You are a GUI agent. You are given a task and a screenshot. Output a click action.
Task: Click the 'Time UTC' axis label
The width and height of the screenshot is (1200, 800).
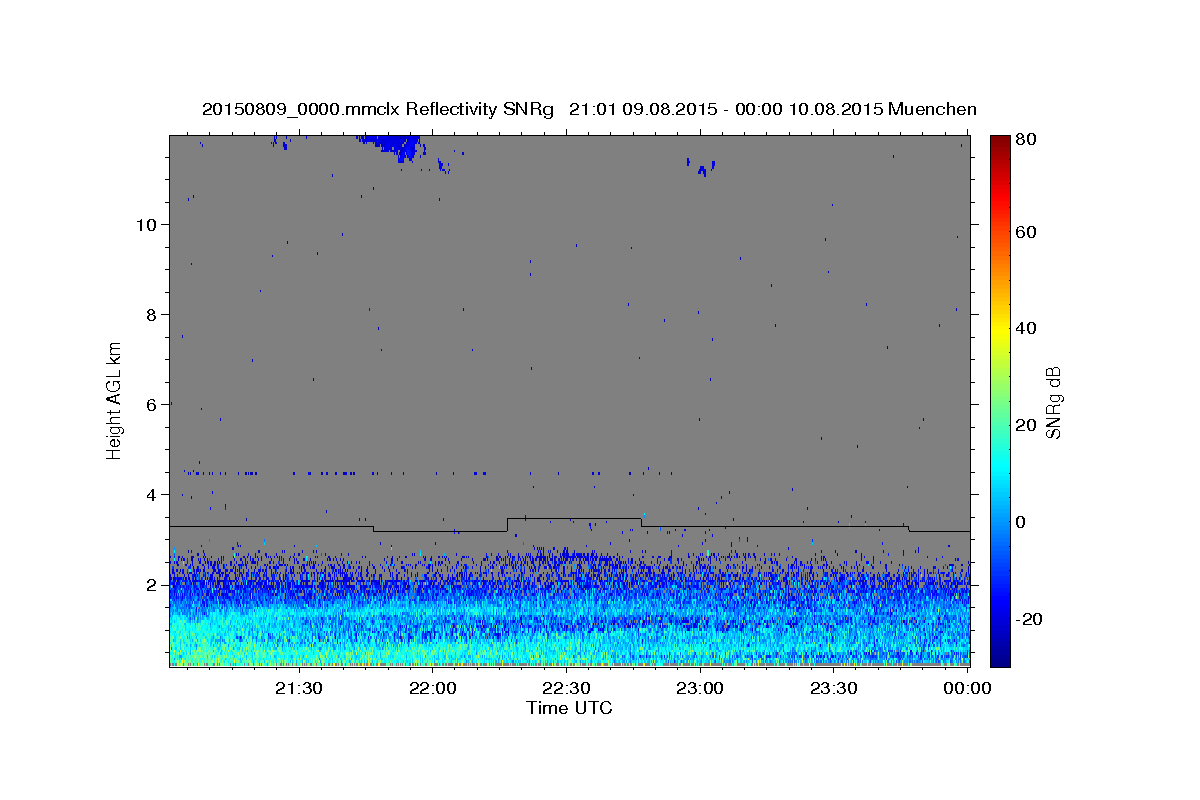point(569,708)
